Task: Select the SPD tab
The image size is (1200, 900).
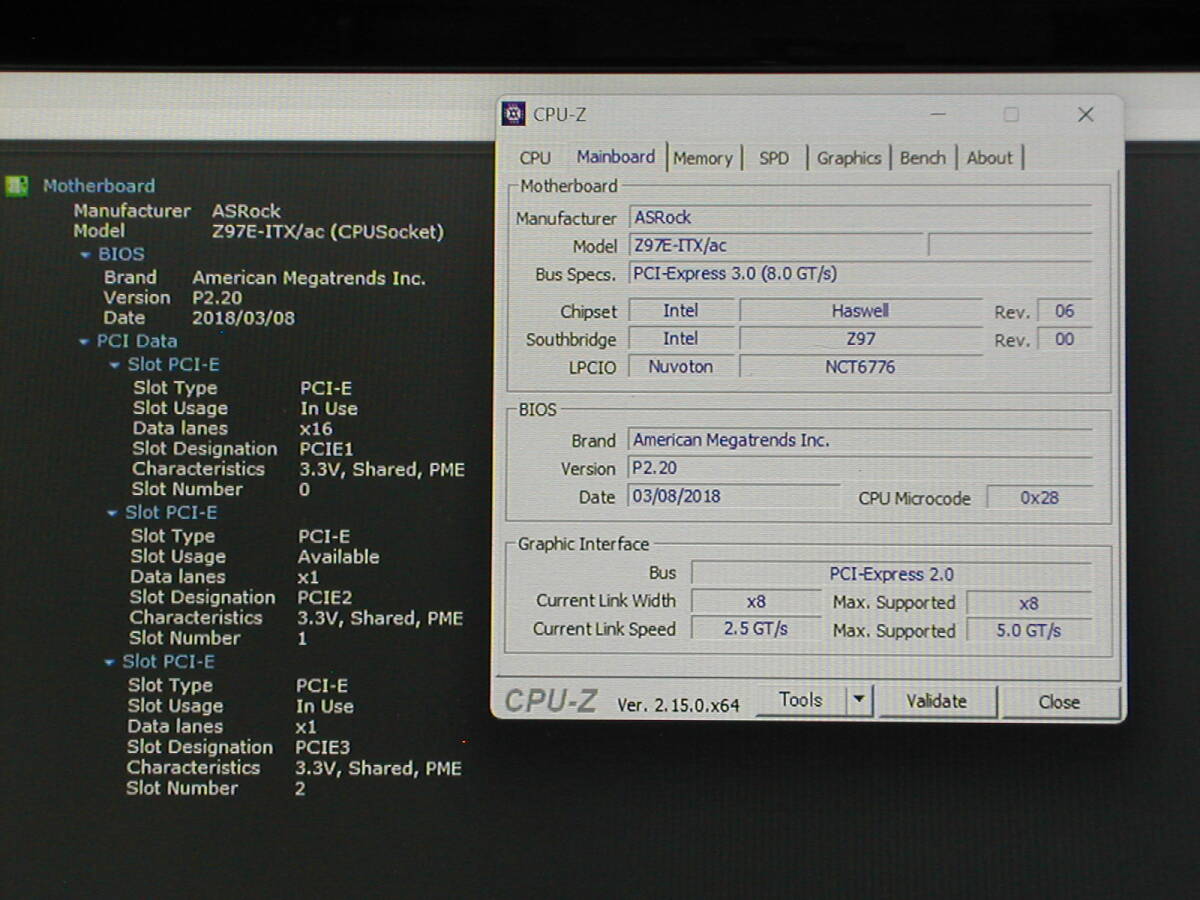Action: coord(774,158)
